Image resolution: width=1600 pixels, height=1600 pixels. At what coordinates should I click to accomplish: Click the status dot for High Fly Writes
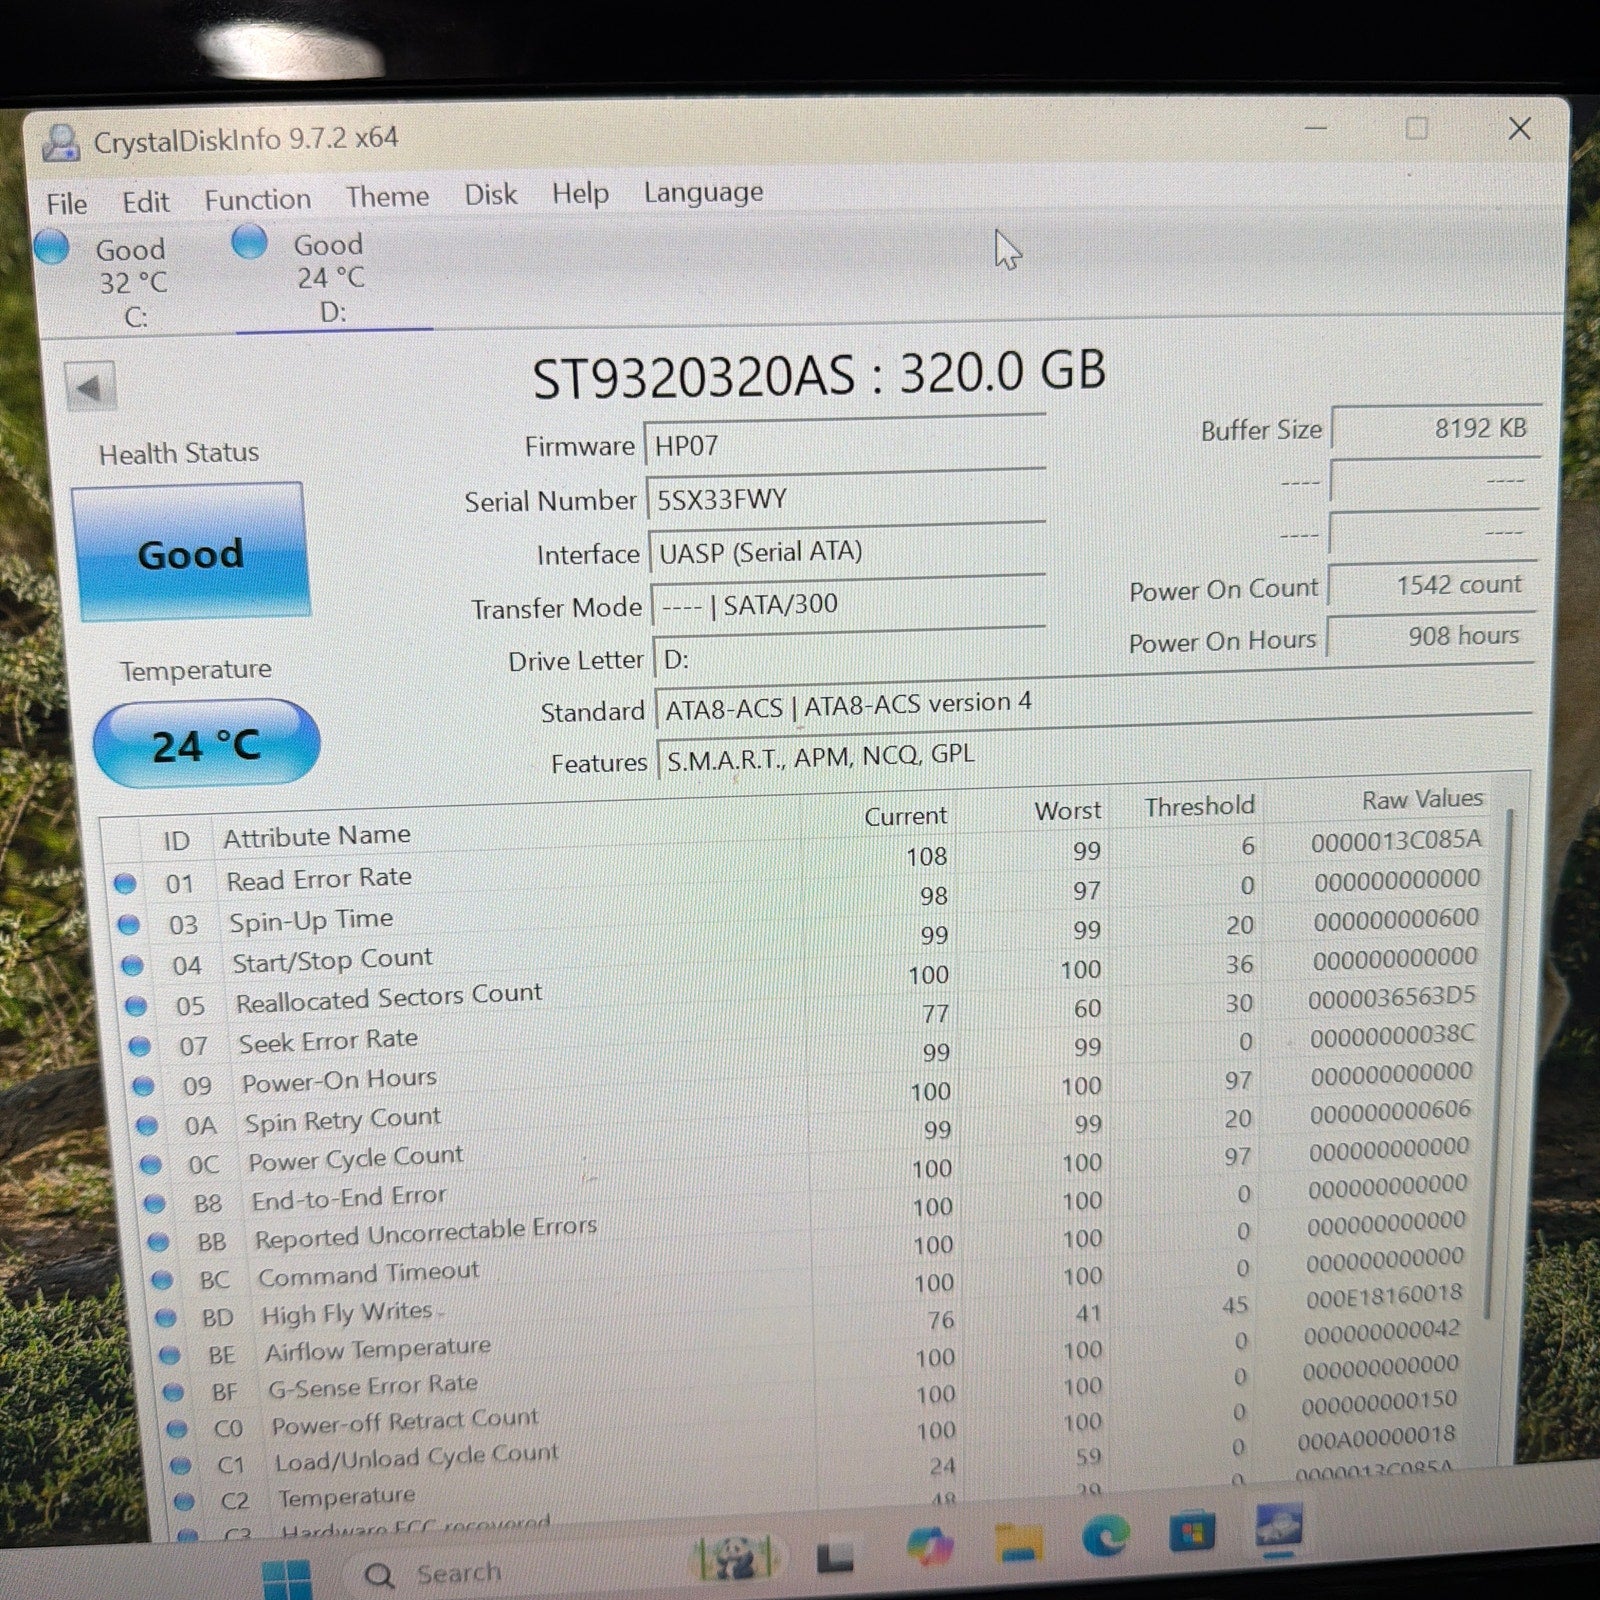pyautogui.click(x=166, y=1319)
